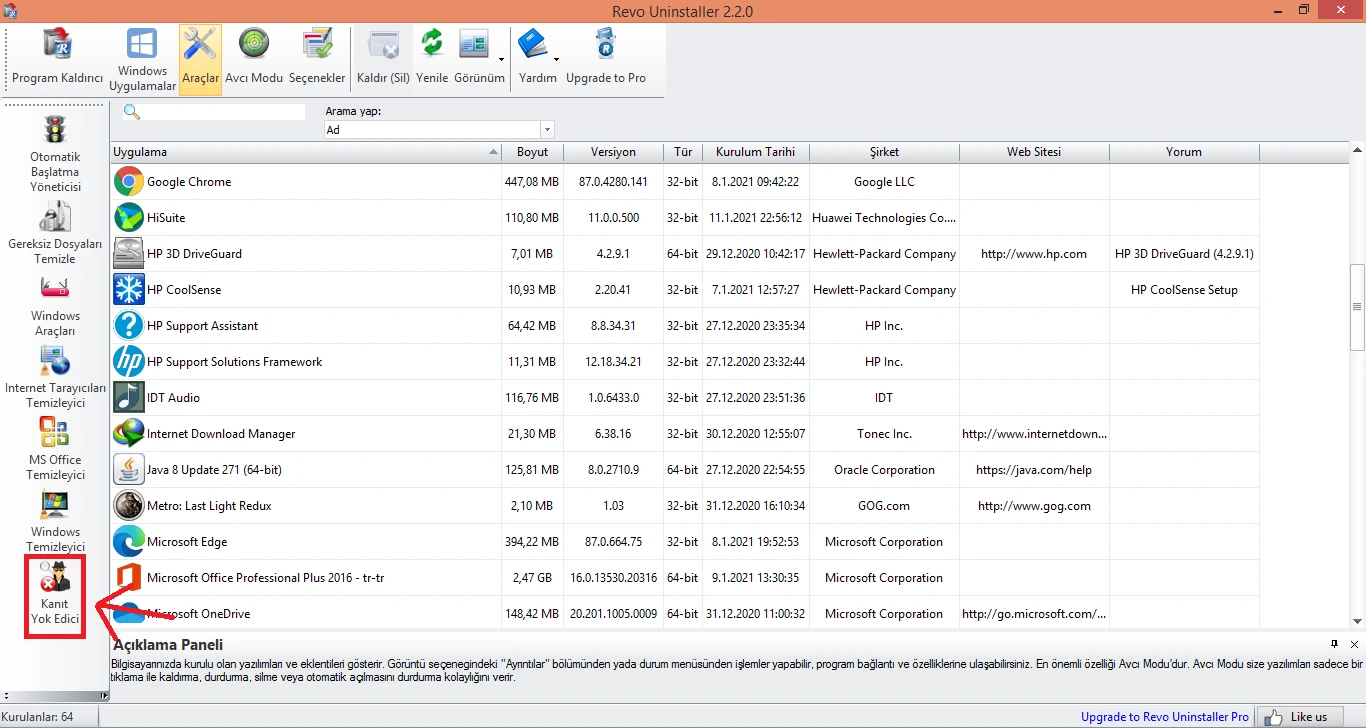Click the http://www.hp.com website cell

[1034, 254]
